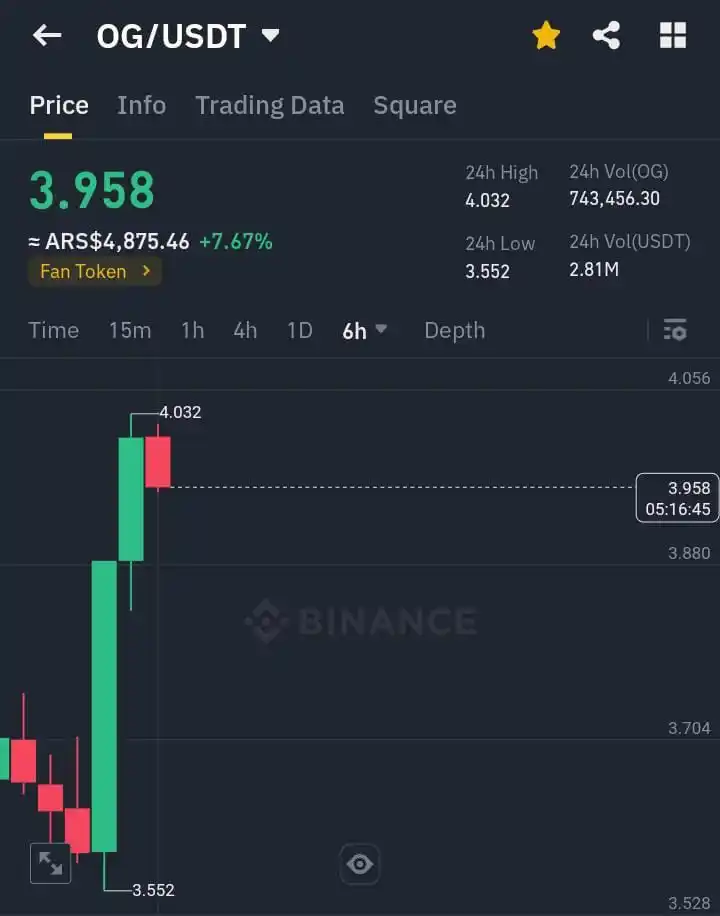Open the Square tab
Viewport: 720px width, 916px height.
pyautogui.click(x=415, y=106)
